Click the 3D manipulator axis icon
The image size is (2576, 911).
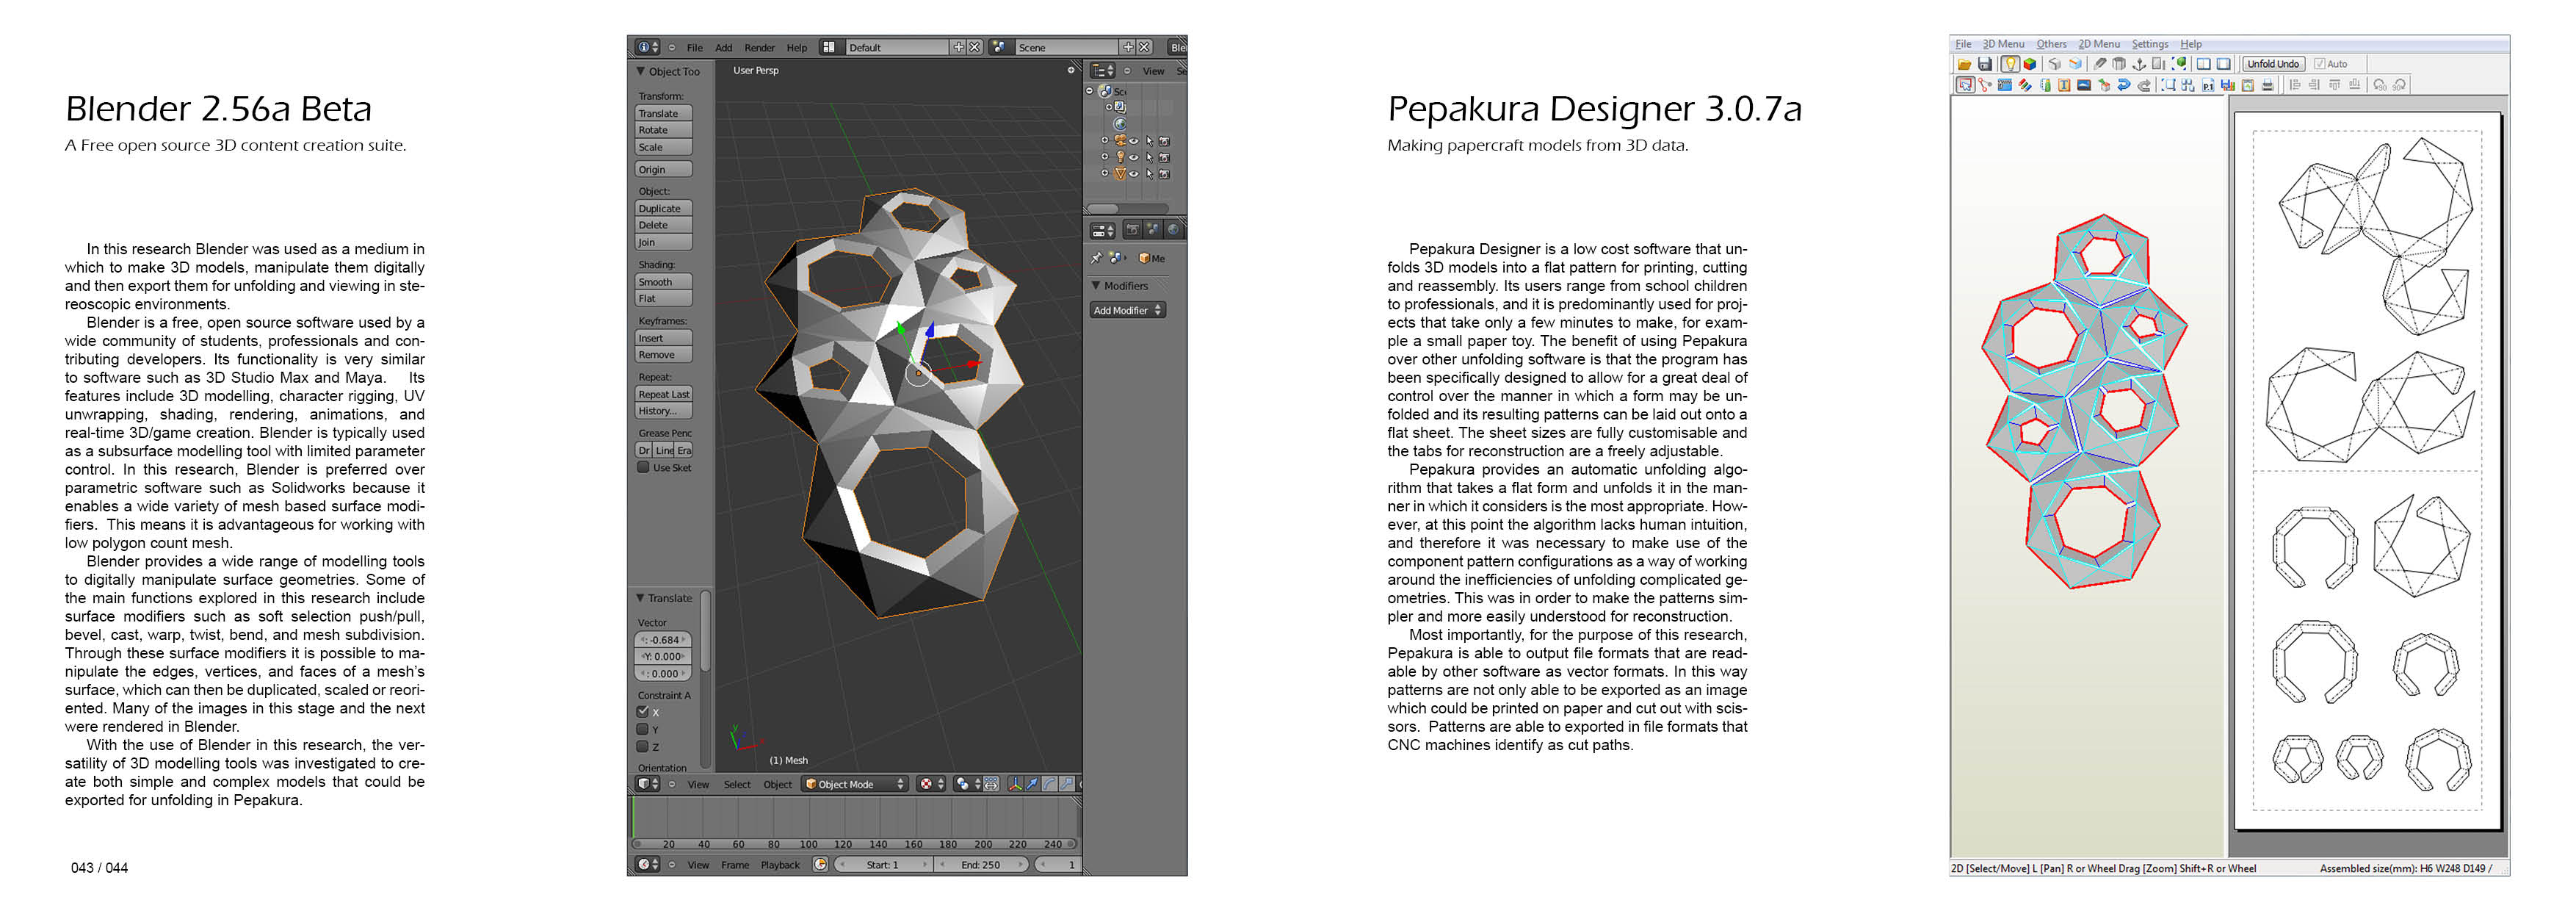coord(1016,784)
